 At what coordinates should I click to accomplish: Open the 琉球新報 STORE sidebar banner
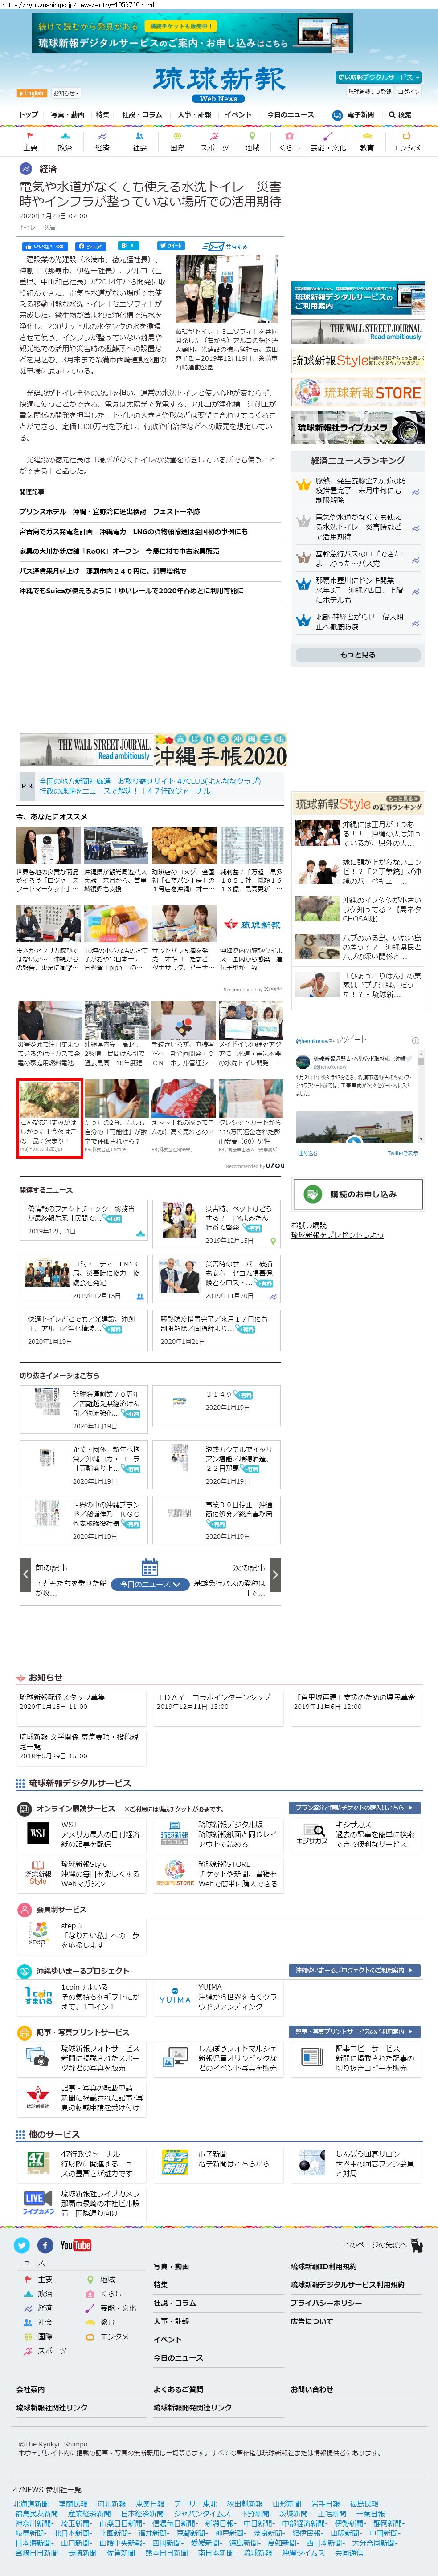(358, 393)
